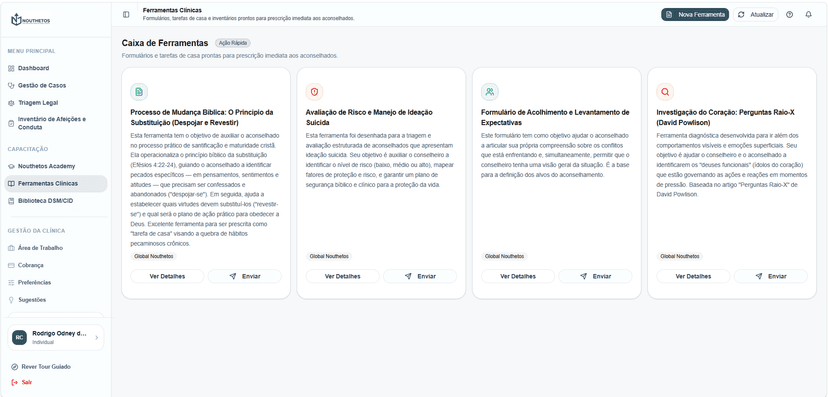Send the Avaliação de Risco tool
Screen dimensions: 828x397
click(420, 276)
